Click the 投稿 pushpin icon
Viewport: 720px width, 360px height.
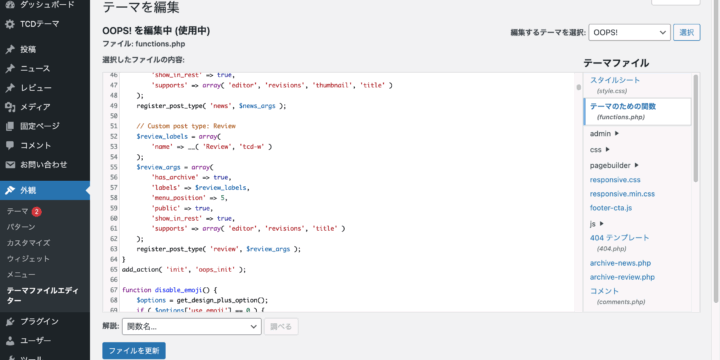click(x=10, y=50)
